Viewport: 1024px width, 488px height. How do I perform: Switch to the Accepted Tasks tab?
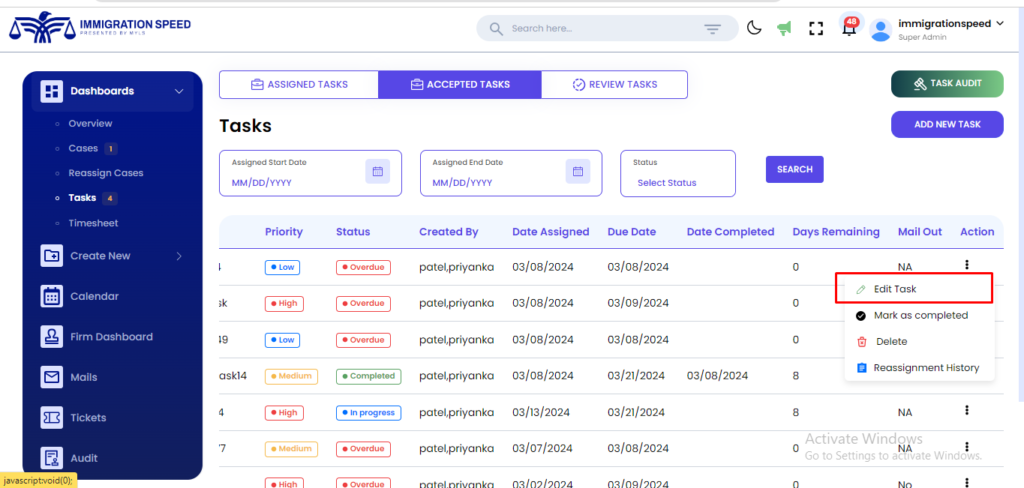[x=460, y=84]
